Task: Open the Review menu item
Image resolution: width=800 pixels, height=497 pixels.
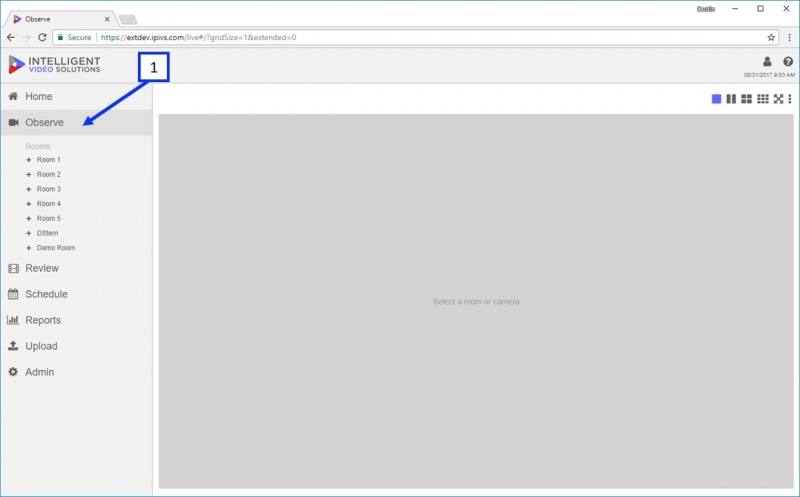Action: click(76, 268)
